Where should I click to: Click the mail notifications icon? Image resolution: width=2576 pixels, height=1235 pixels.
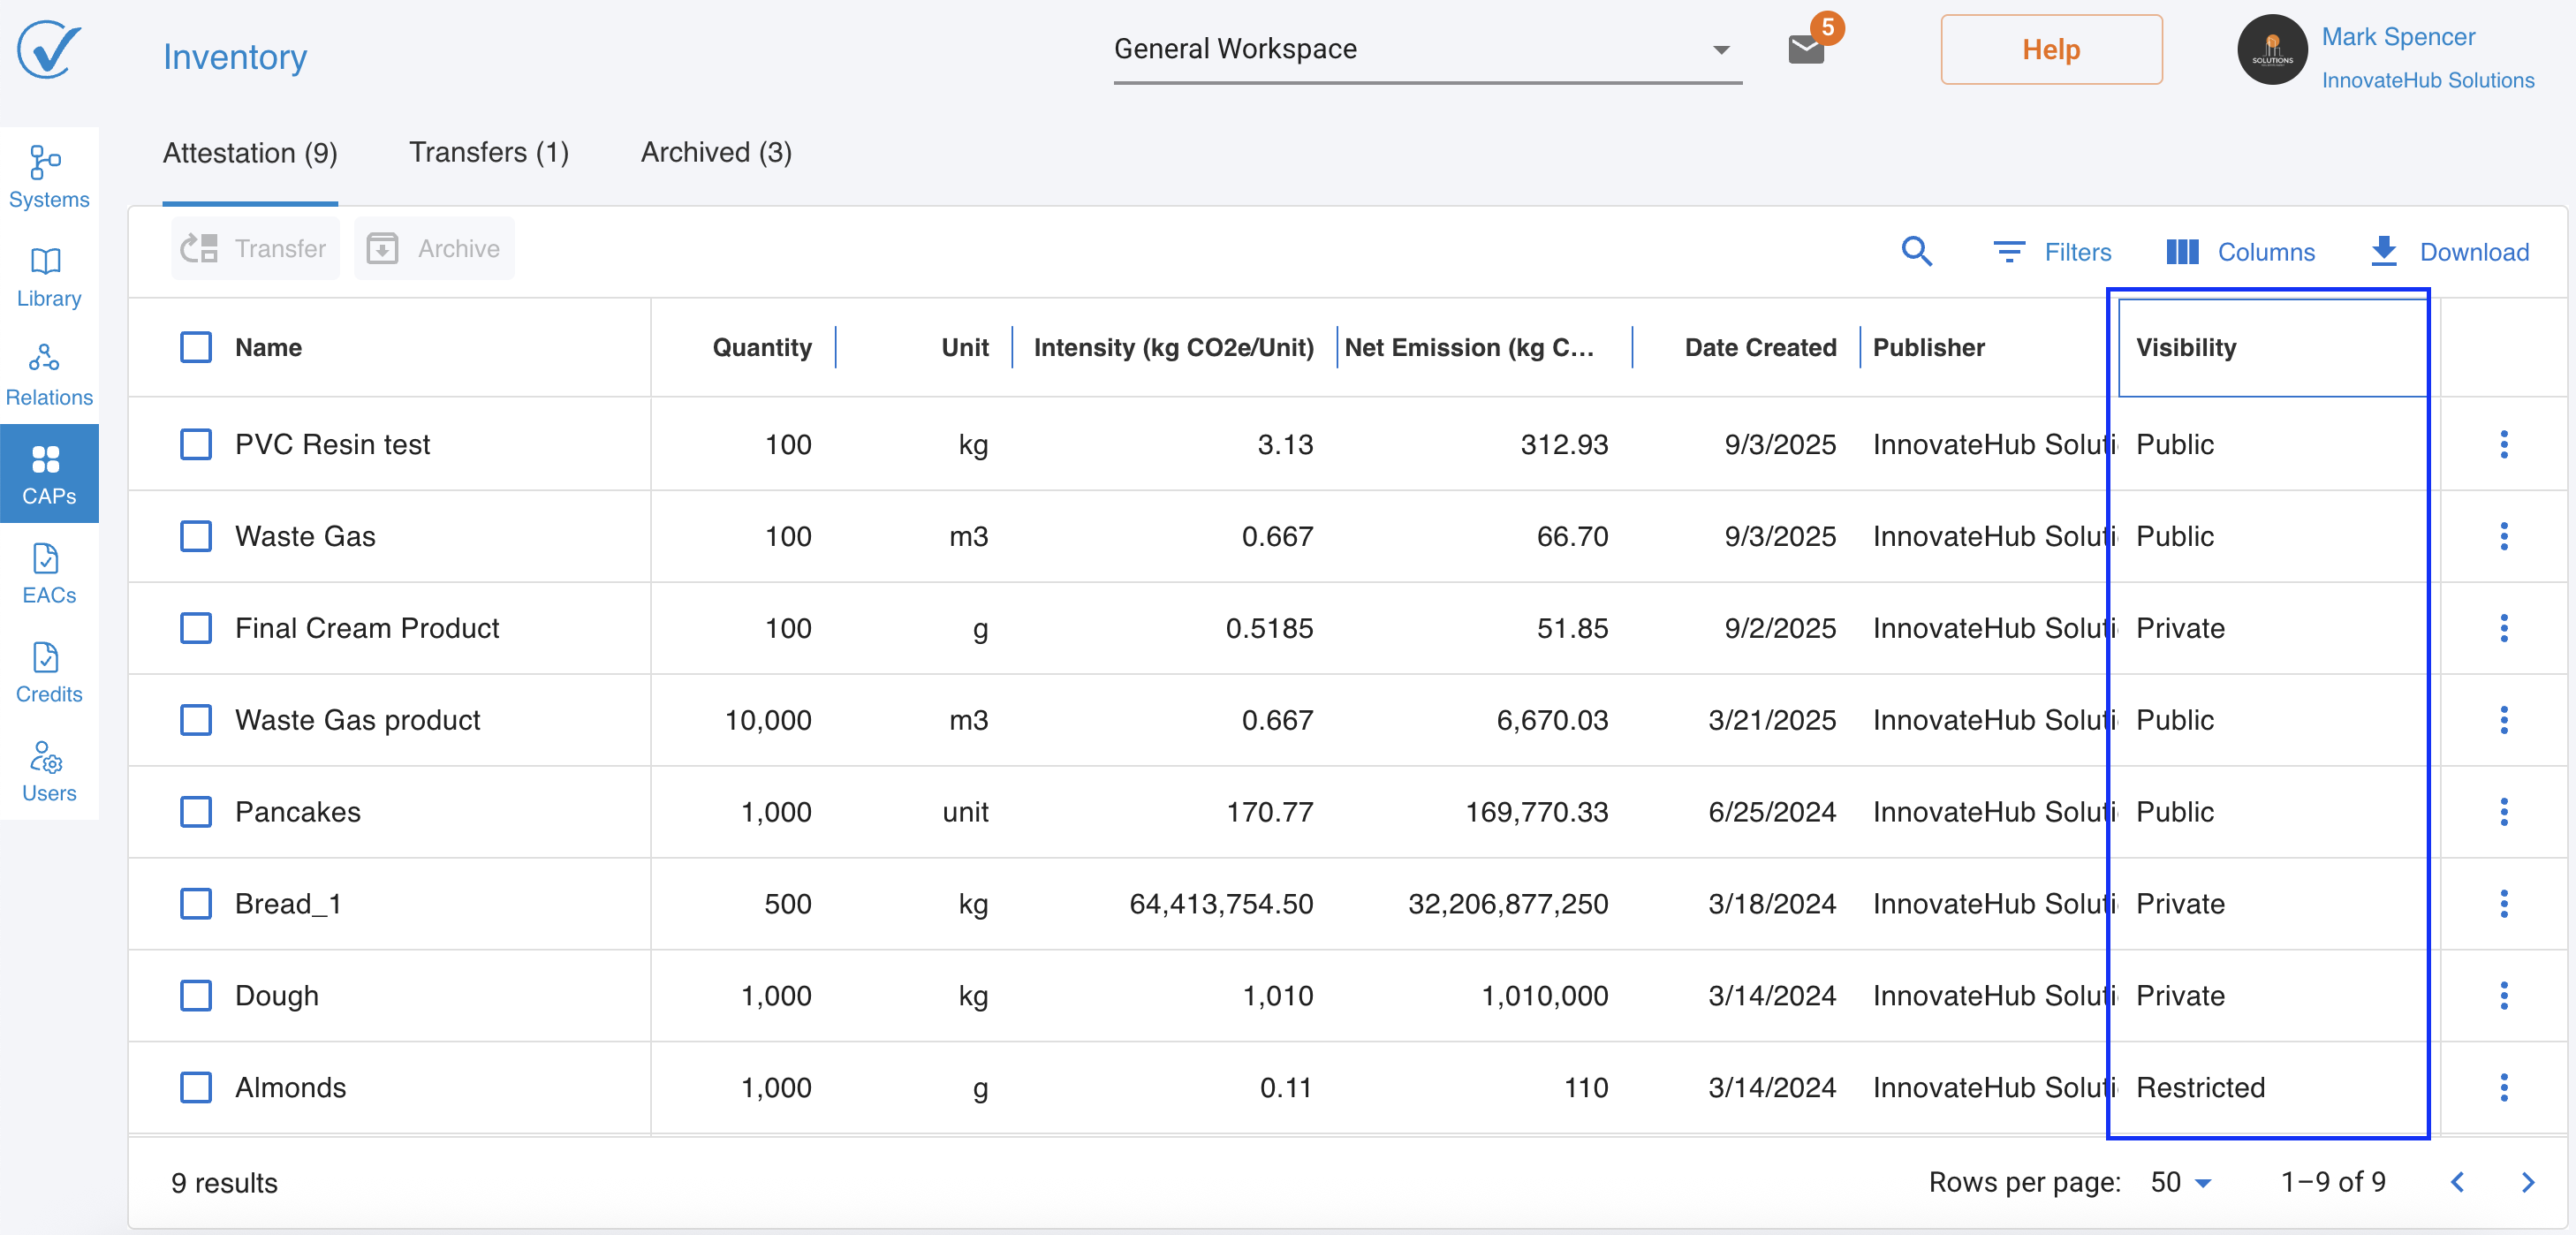tap(1806, 49)
